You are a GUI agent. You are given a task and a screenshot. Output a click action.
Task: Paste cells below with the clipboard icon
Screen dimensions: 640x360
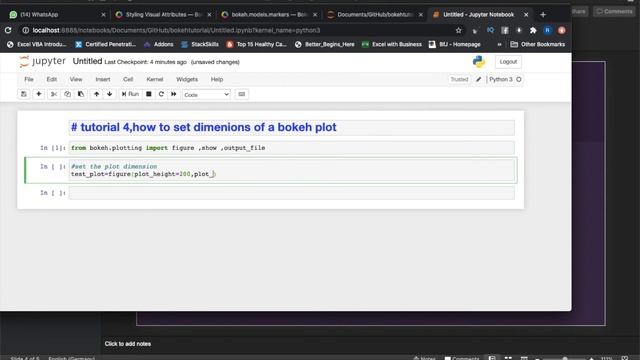(81, 94)
